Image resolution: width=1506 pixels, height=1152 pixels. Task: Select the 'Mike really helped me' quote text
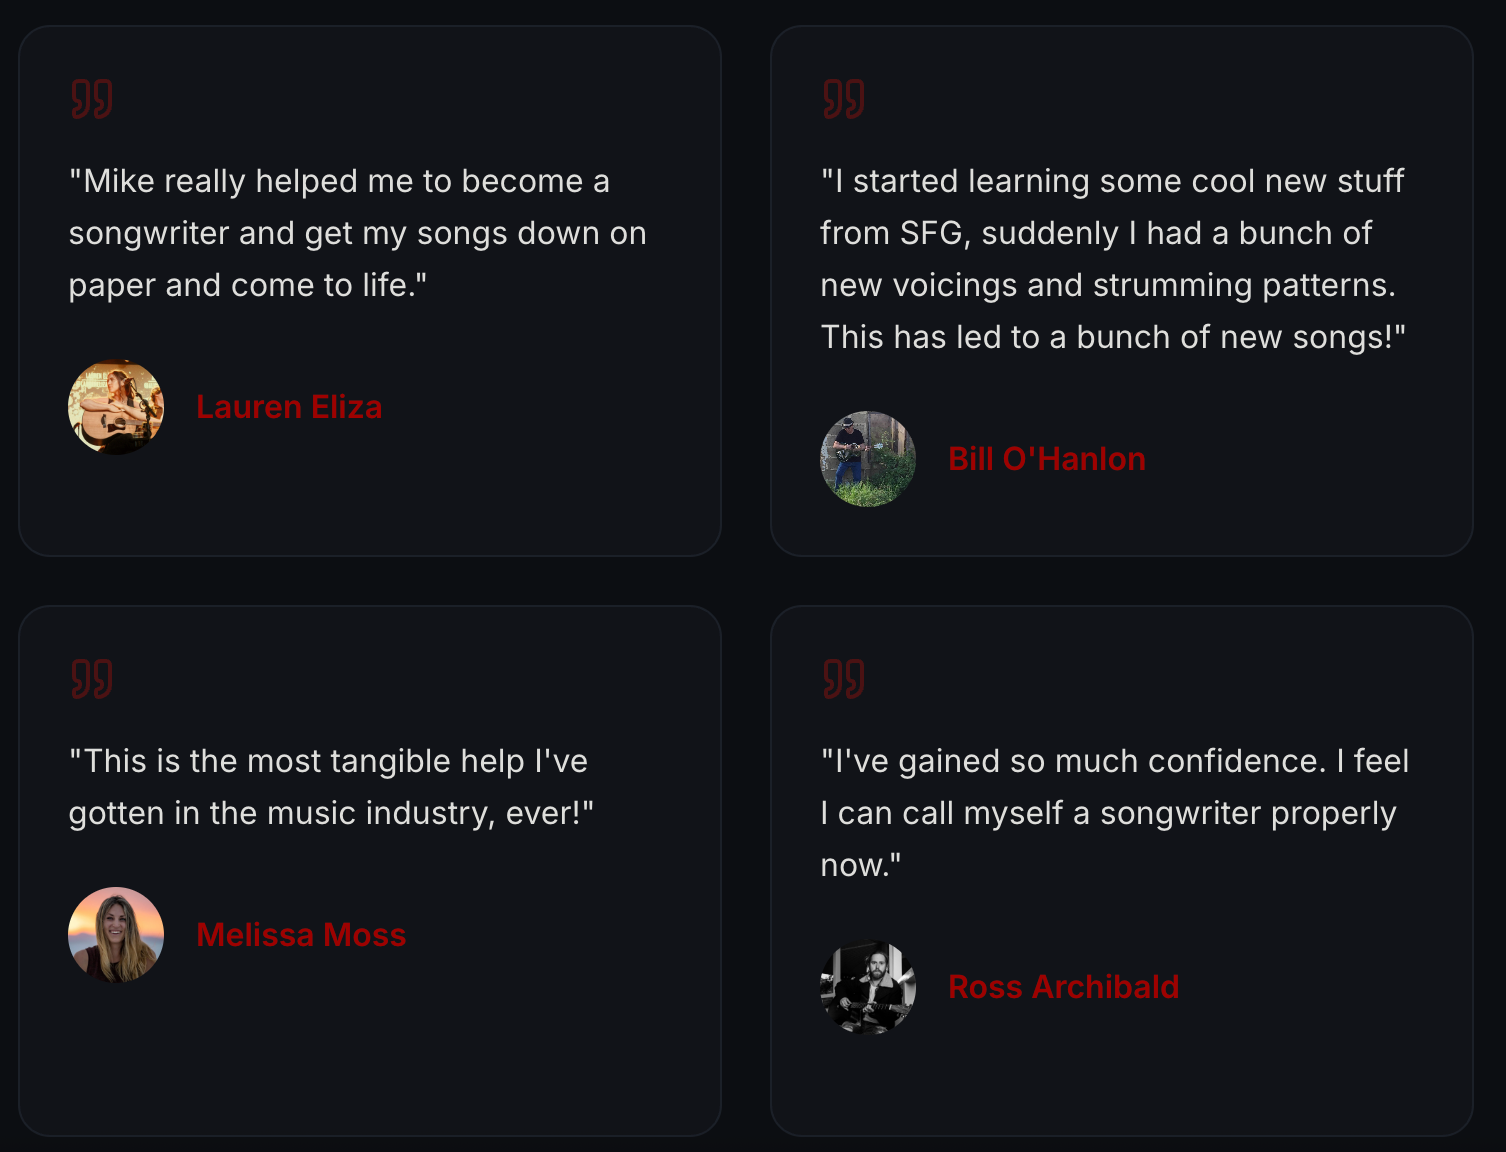click(358, 233)
